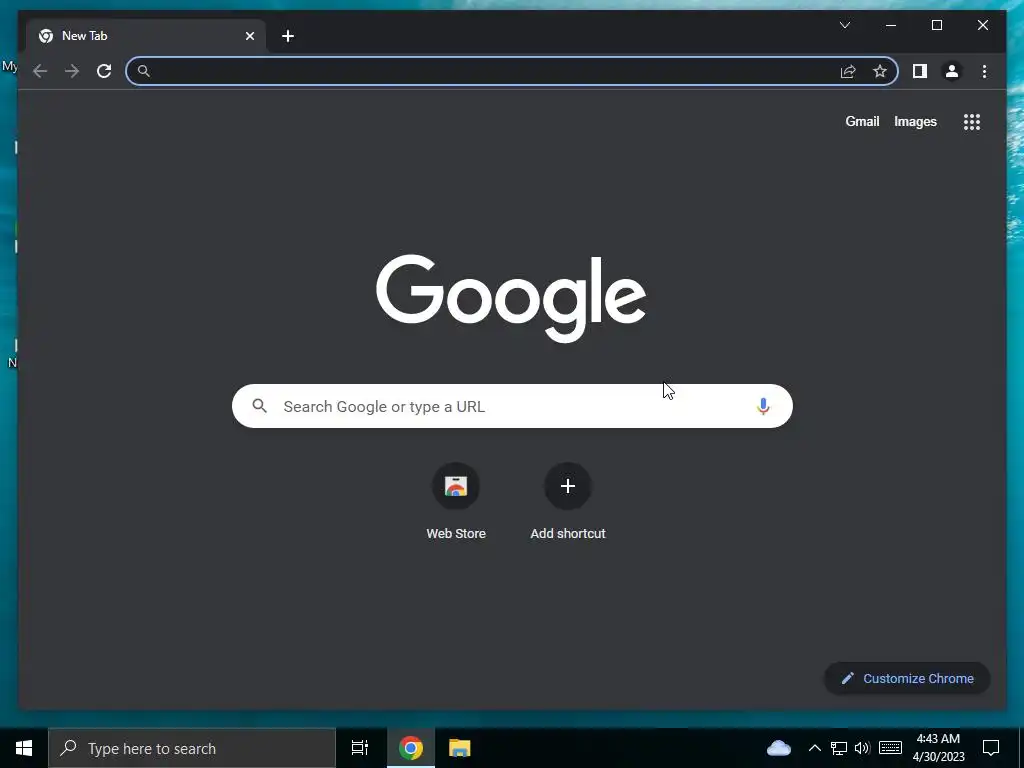Screen dimensions: 1024x768
Task: Click the search magnifier in the address bar
Action: [x=144, y=71]
